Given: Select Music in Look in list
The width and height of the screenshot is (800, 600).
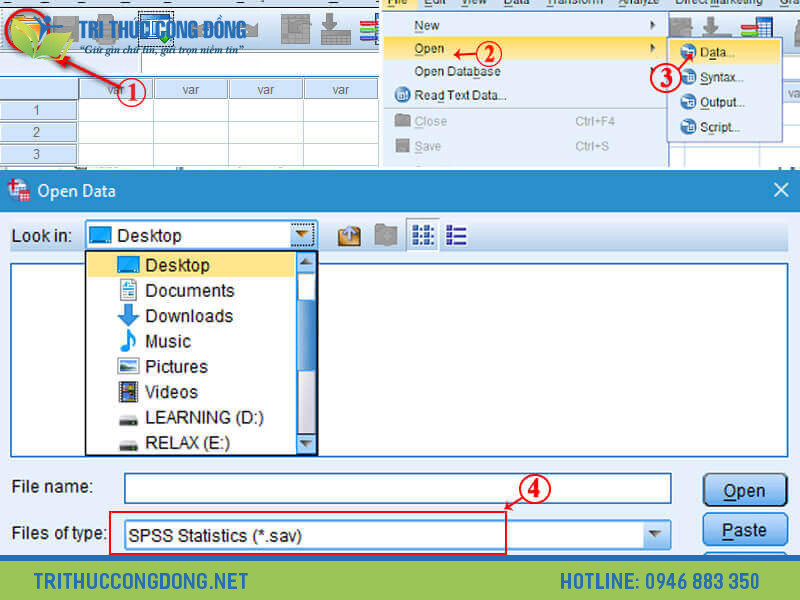Looking at the screenshot, I should tap(191, 341).
